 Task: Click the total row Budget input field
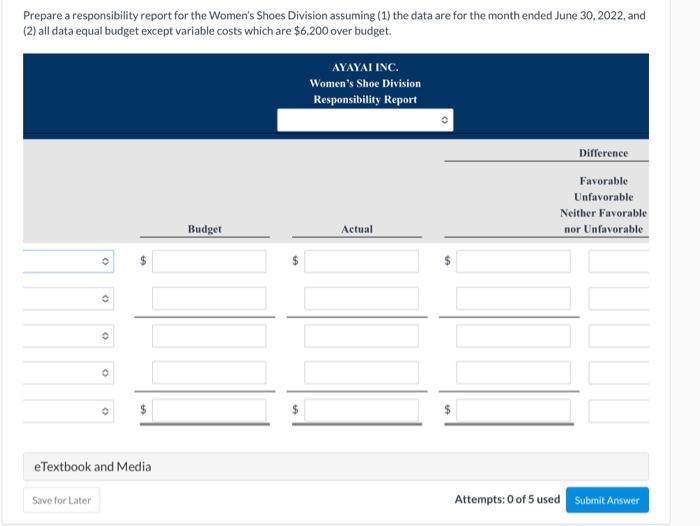(209, 410)
